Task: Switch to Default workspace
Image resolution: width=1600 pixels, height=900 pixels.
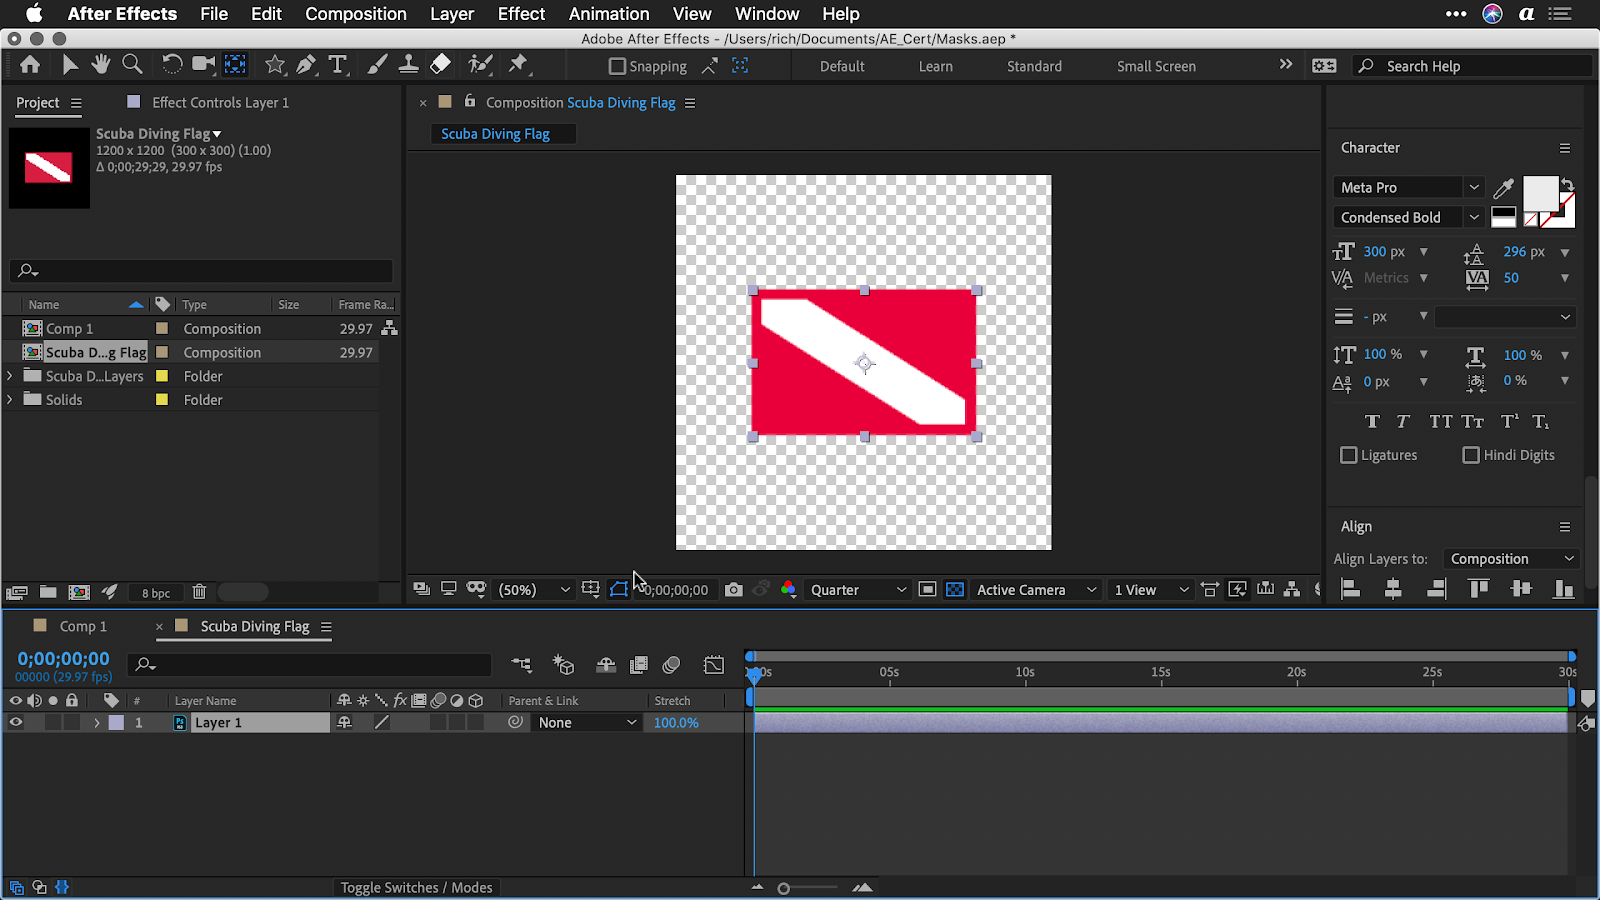Action: point(842,66)
